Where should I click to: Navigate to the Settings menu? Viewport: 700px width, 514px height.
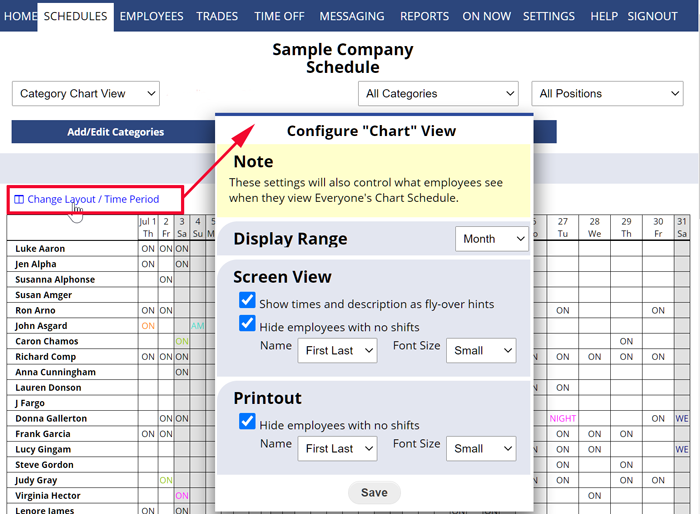click(549, 16)
